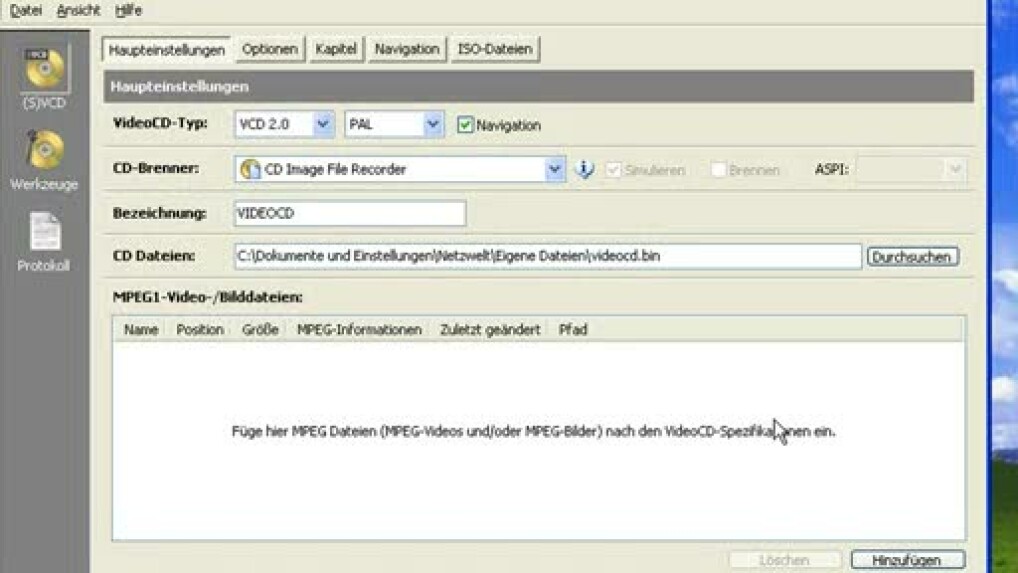Expand the CD Image File Recorder dropdown
This screenshot has height=573, width=1018.
555,170
